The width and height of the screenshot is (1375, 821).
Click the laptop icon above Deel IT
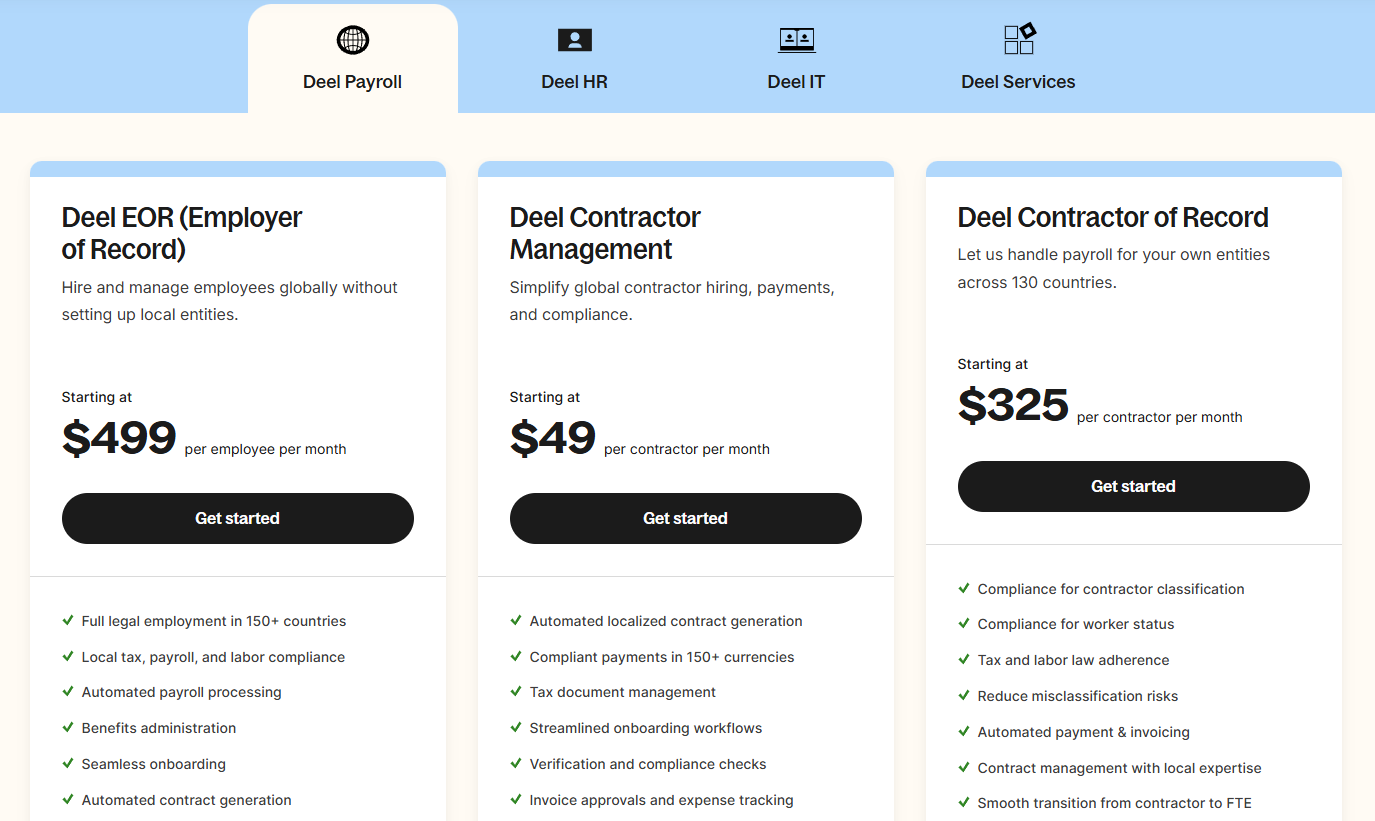pos(796,40)
